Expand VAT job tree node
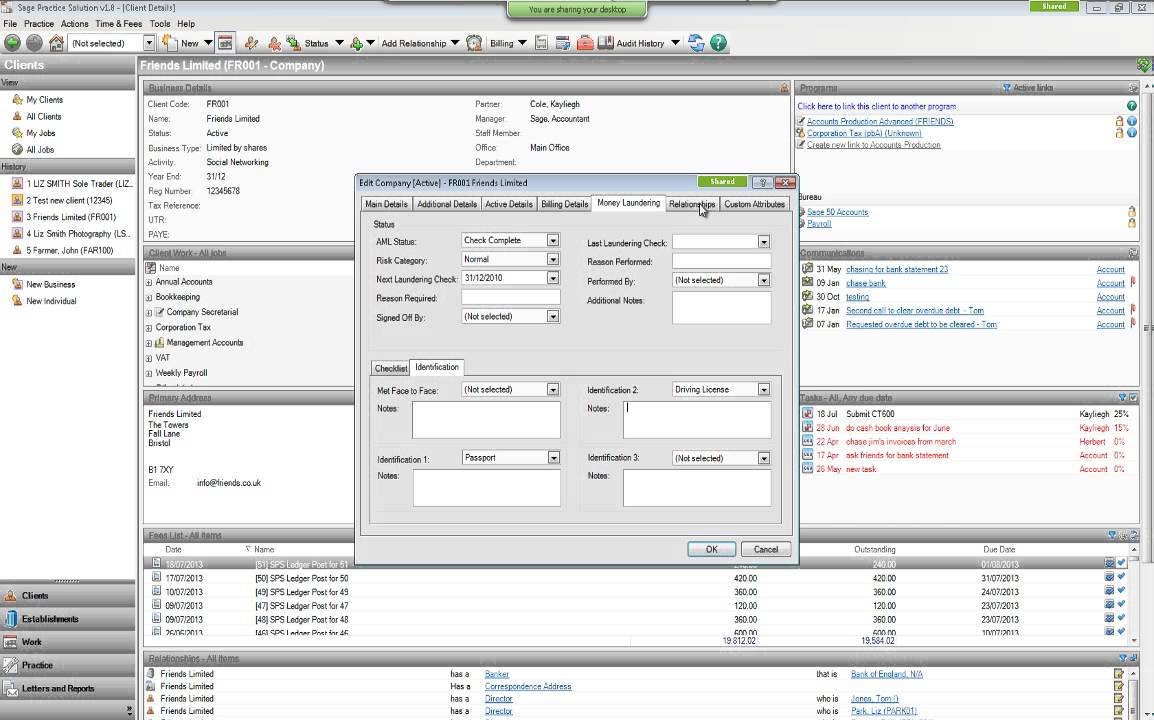 click(149, 358)
